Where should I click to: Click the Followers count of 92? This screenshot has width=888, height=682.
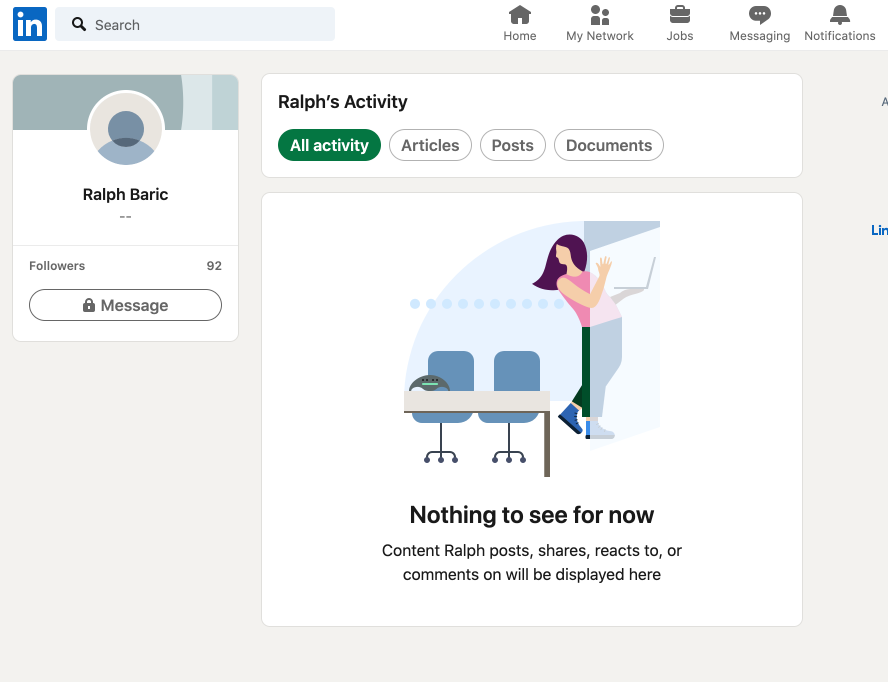(213, 266)
